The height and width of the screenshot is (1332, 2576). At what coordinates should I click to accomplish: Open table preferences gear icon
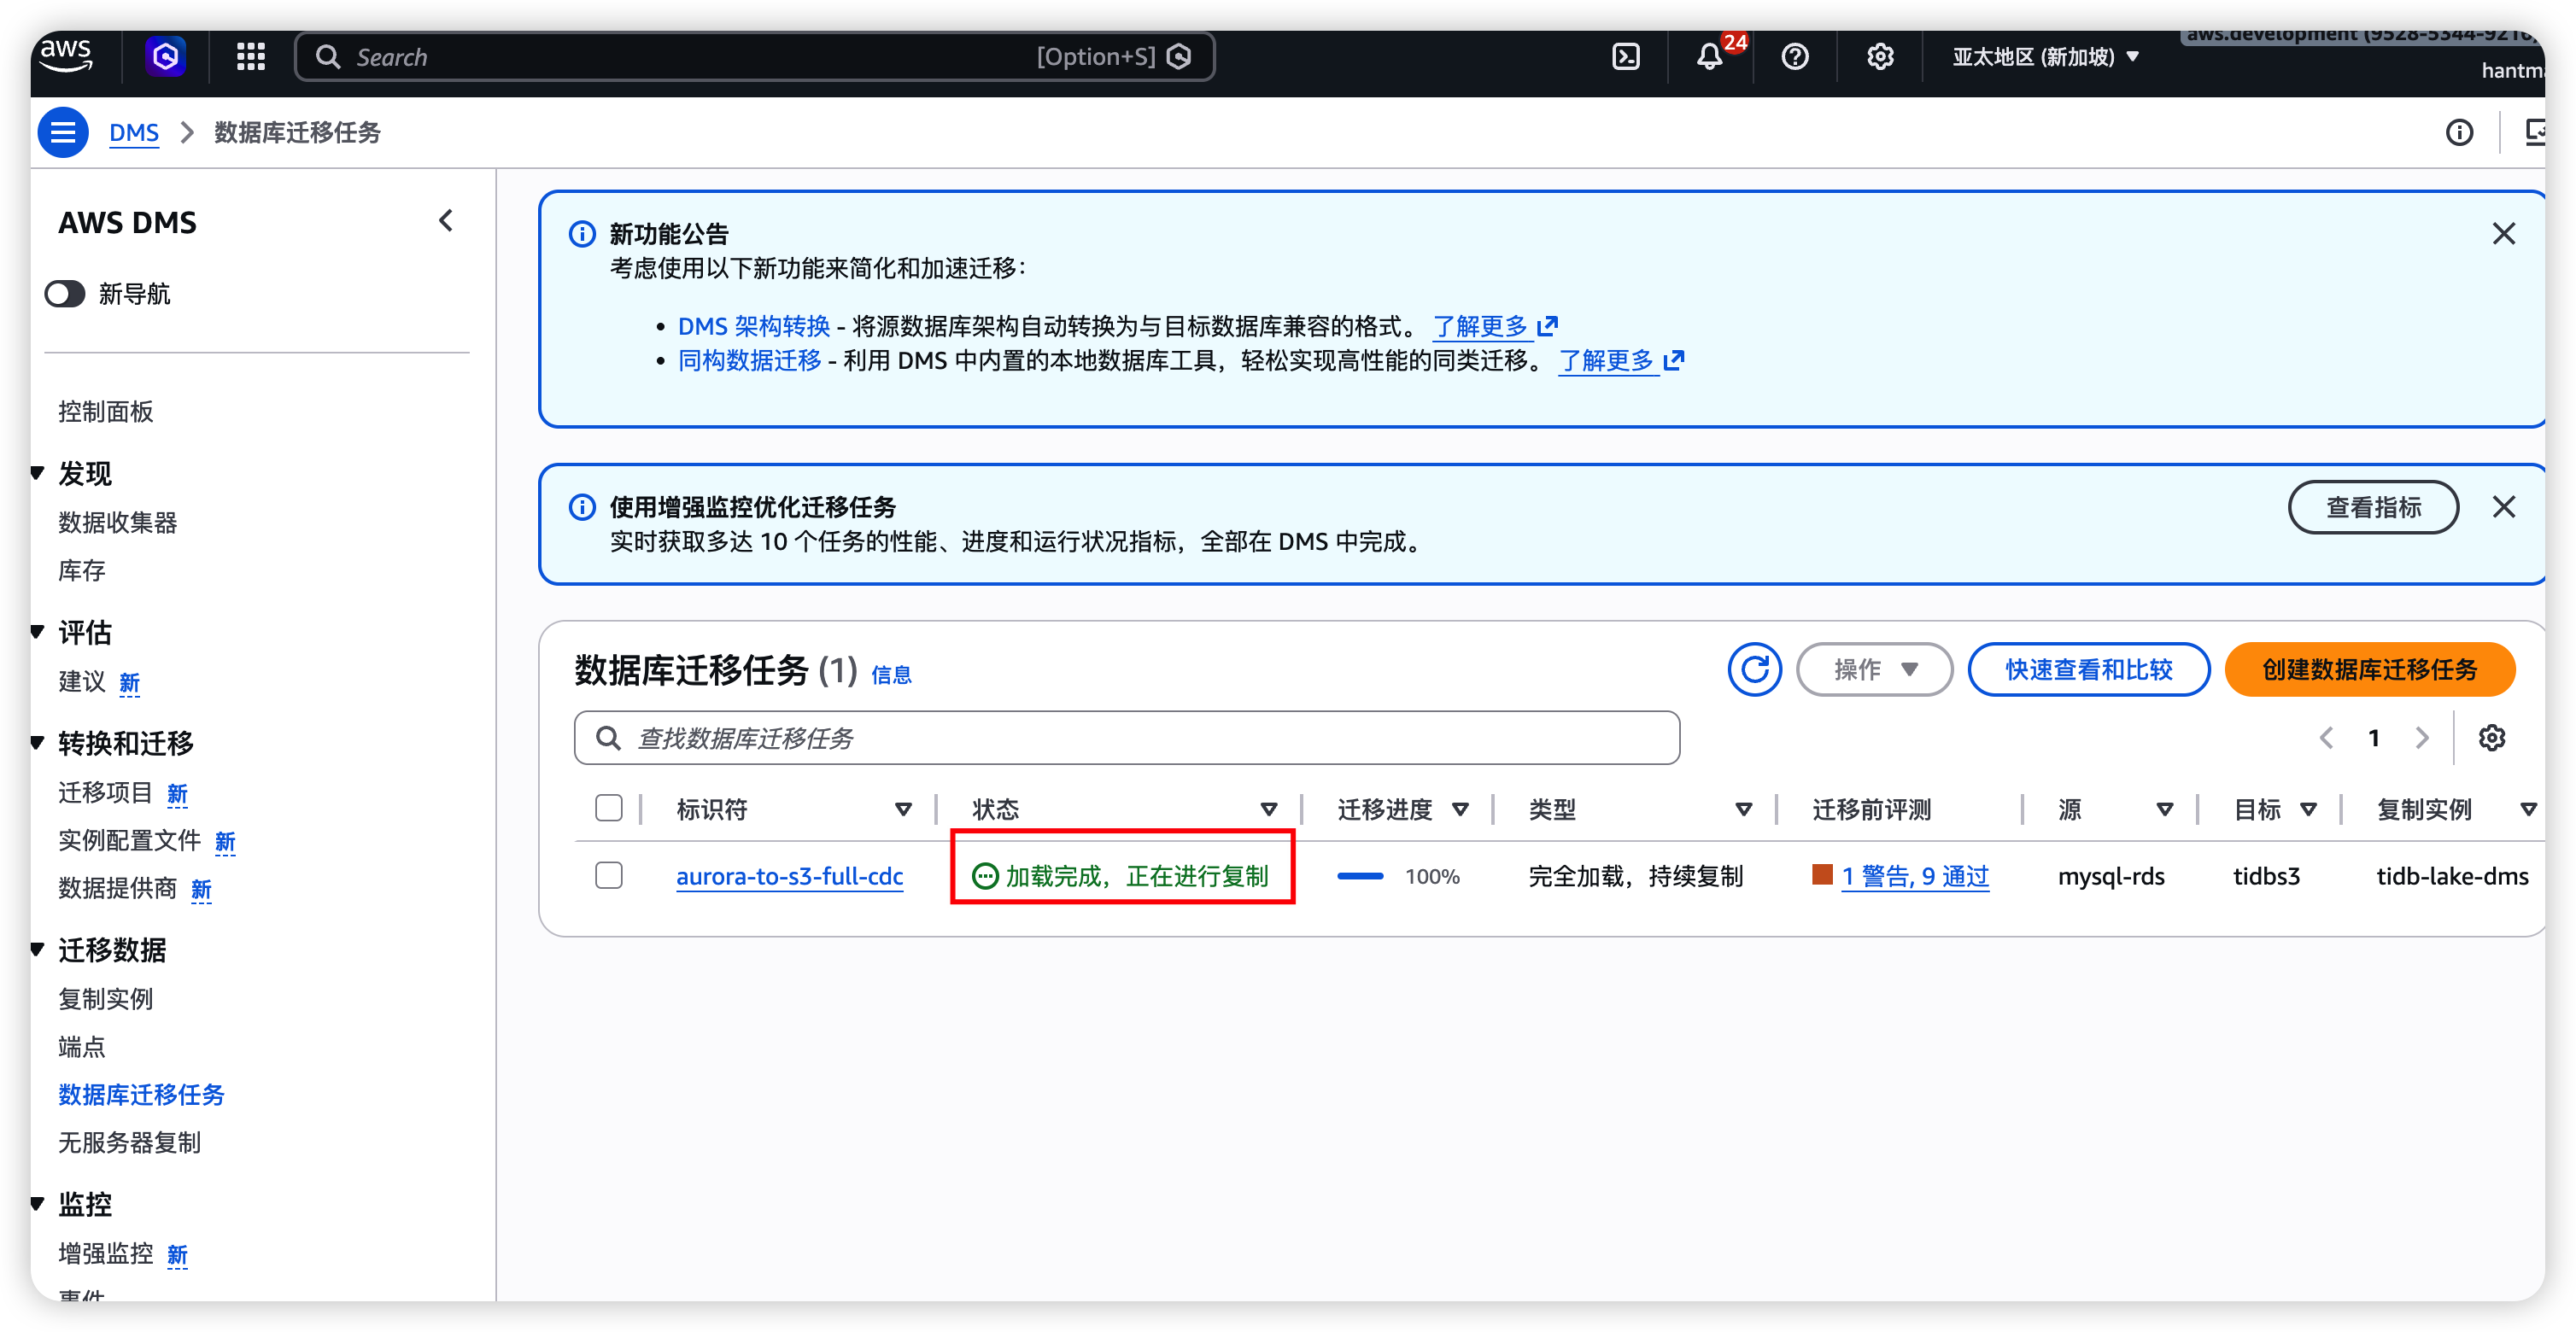2491,738
